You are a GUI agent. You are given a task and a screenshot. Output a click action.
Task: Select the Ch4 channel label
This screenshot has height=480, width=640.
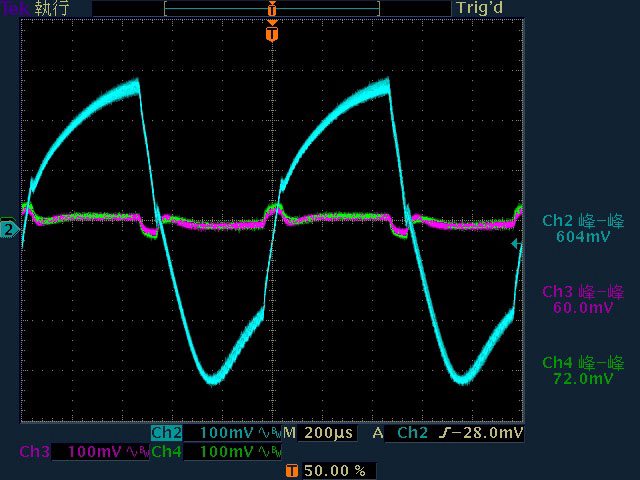pos(166,452)
